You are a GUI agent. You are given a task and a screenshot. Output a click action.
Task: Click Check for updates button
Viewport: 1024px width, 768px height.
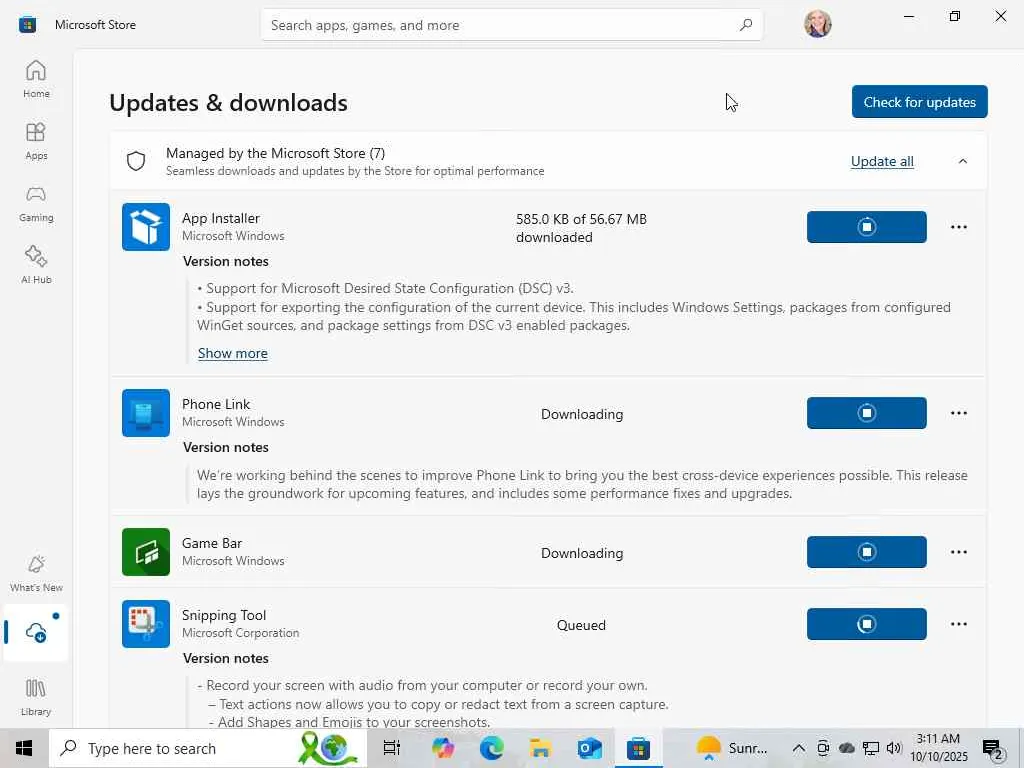[x=920, y=102]
